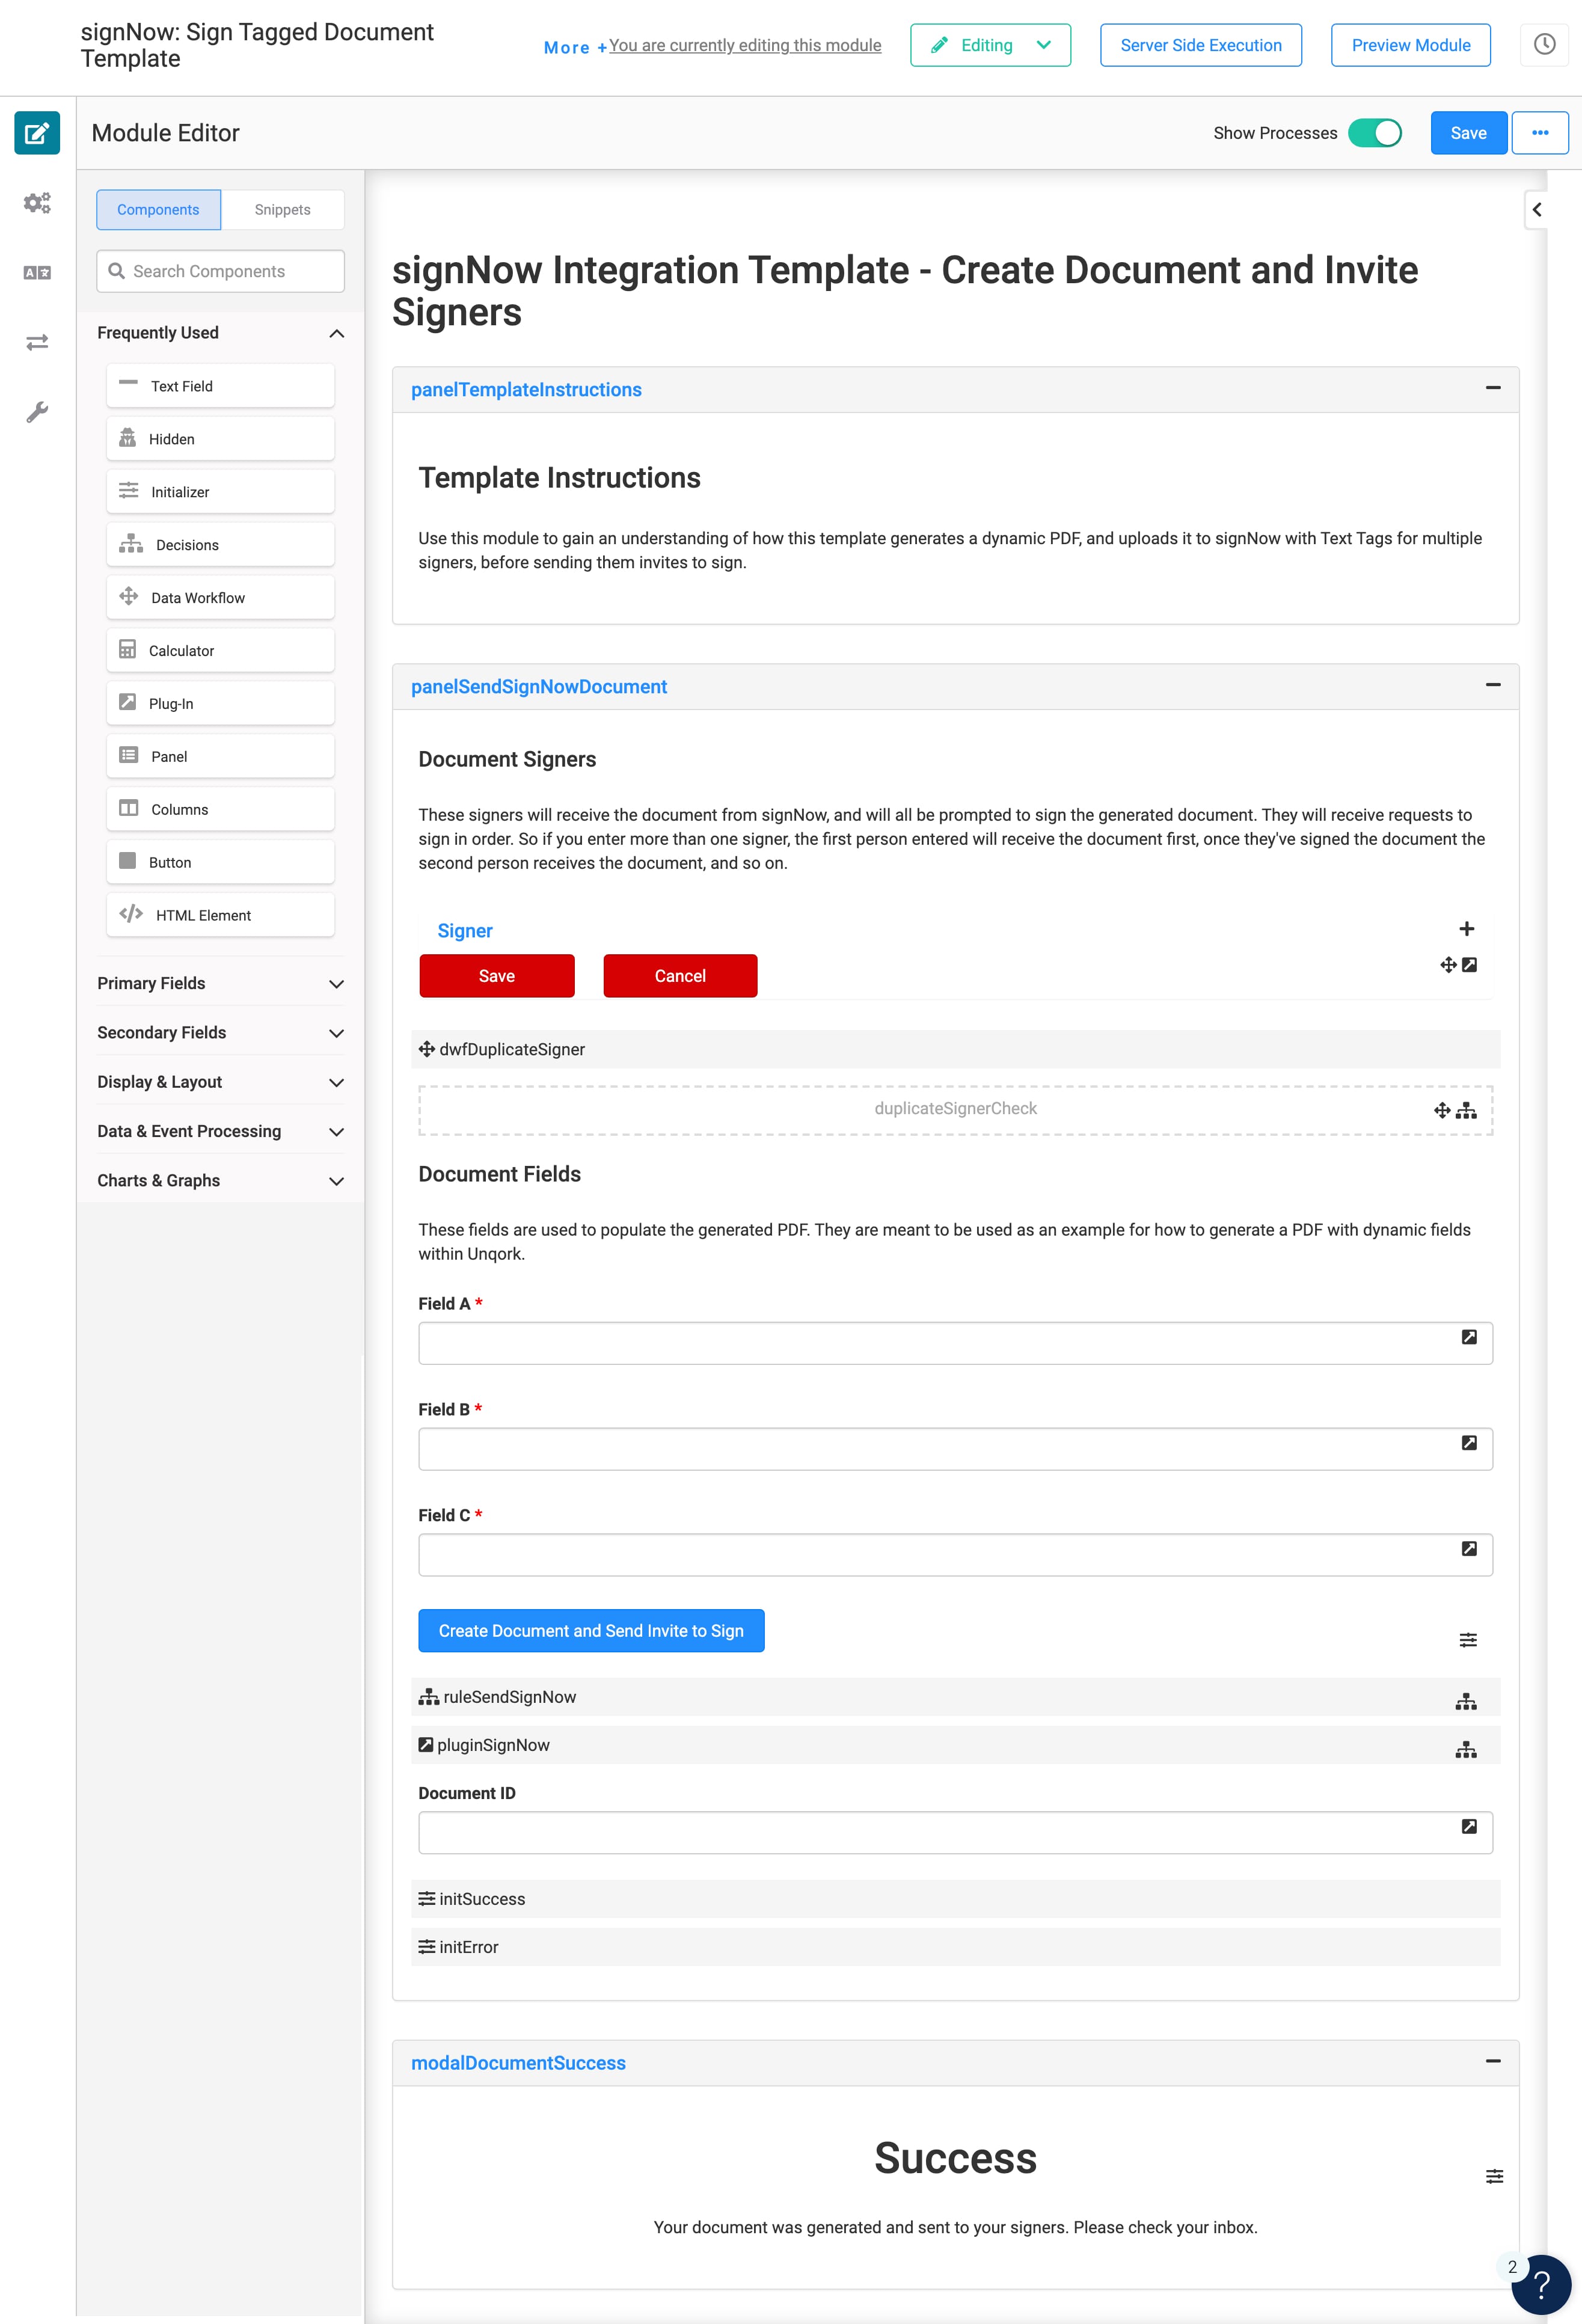Click the initializer icon beside Create Document button
Screen dimensions: 1582x2324
point(1467,1640)
